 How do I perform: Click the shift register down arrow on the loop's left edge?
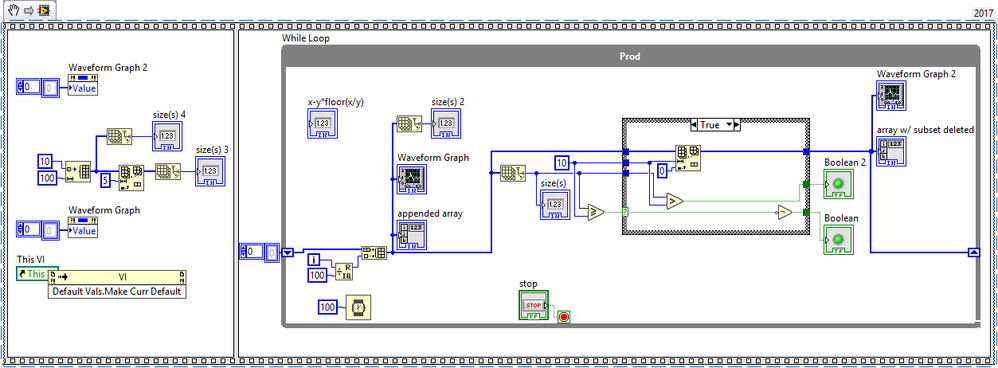(x=288, y=252)
